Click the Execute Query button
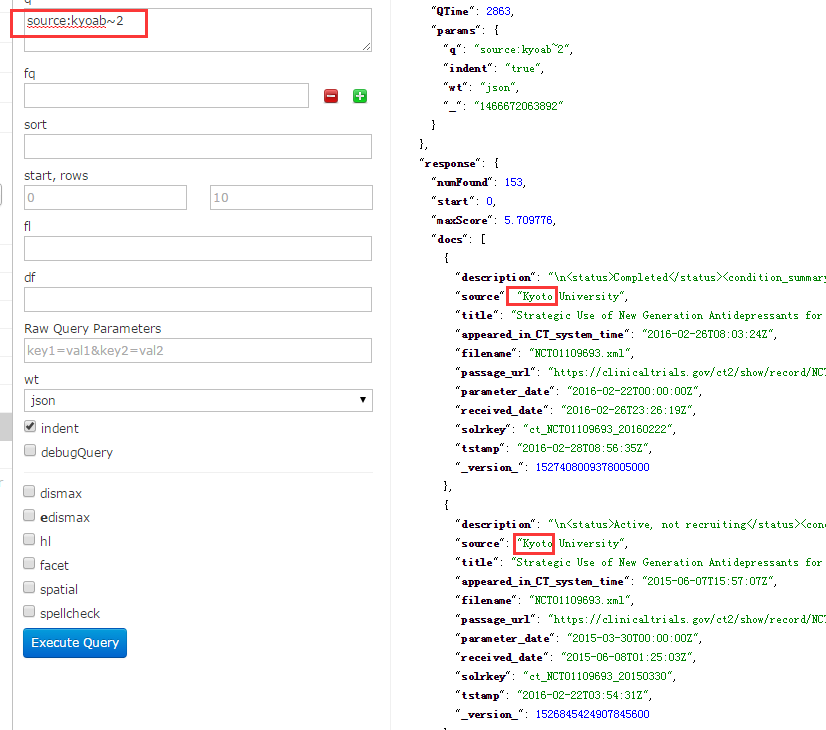 pyautogui.click(x=75, y=643)
